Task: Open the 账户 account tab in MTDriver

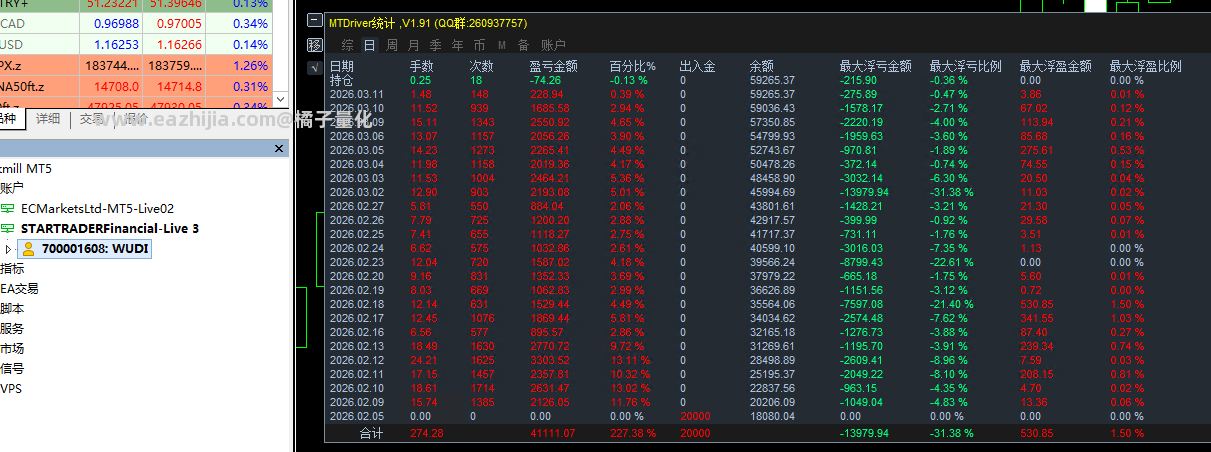Action: pos(553,45)
